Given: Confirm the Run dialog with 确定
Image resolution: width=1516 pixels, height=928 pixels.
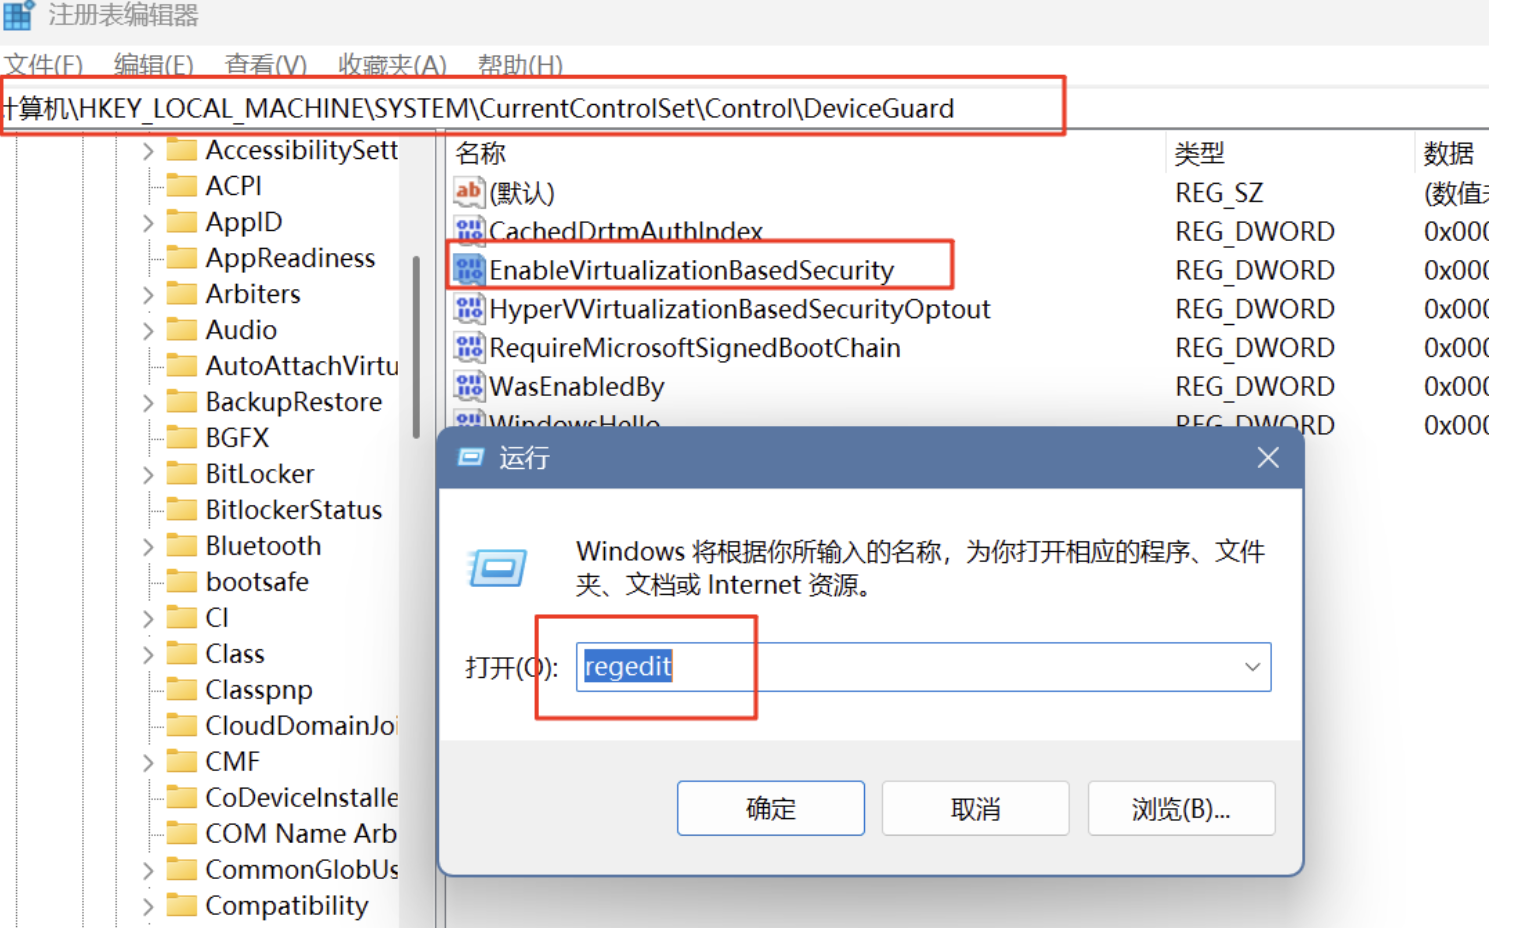Looking at the screenshot, I should coord(771,808).
